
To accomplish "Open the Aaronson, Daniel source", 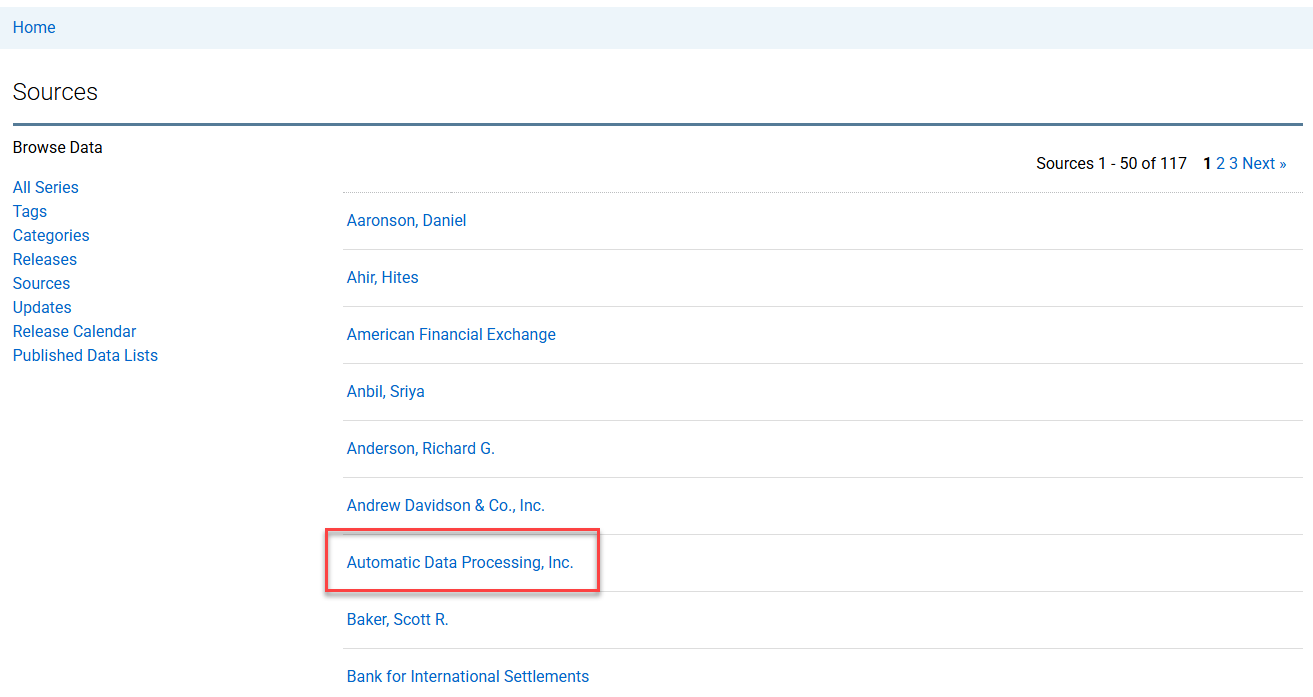I will coord(406,221).
